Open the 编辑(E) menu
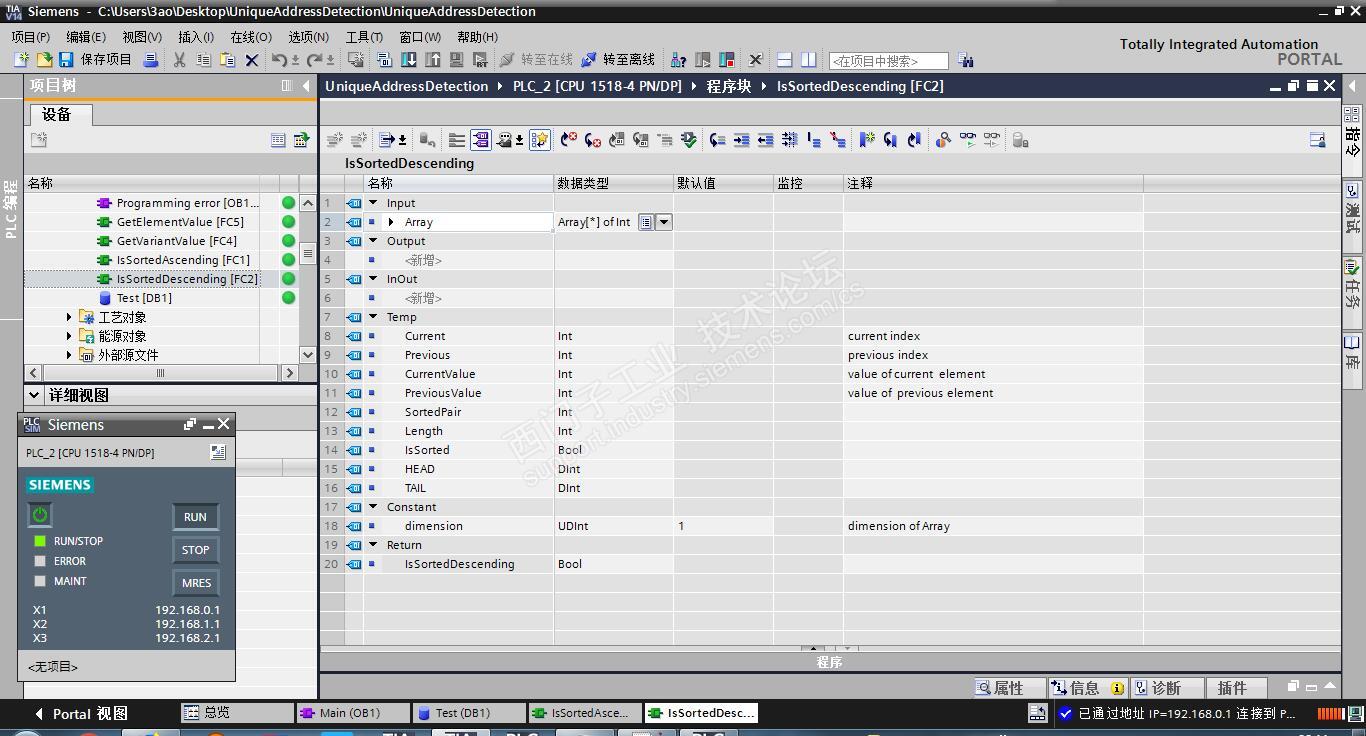The width and height of the screenshot is (1366, 736). (86, 37)
